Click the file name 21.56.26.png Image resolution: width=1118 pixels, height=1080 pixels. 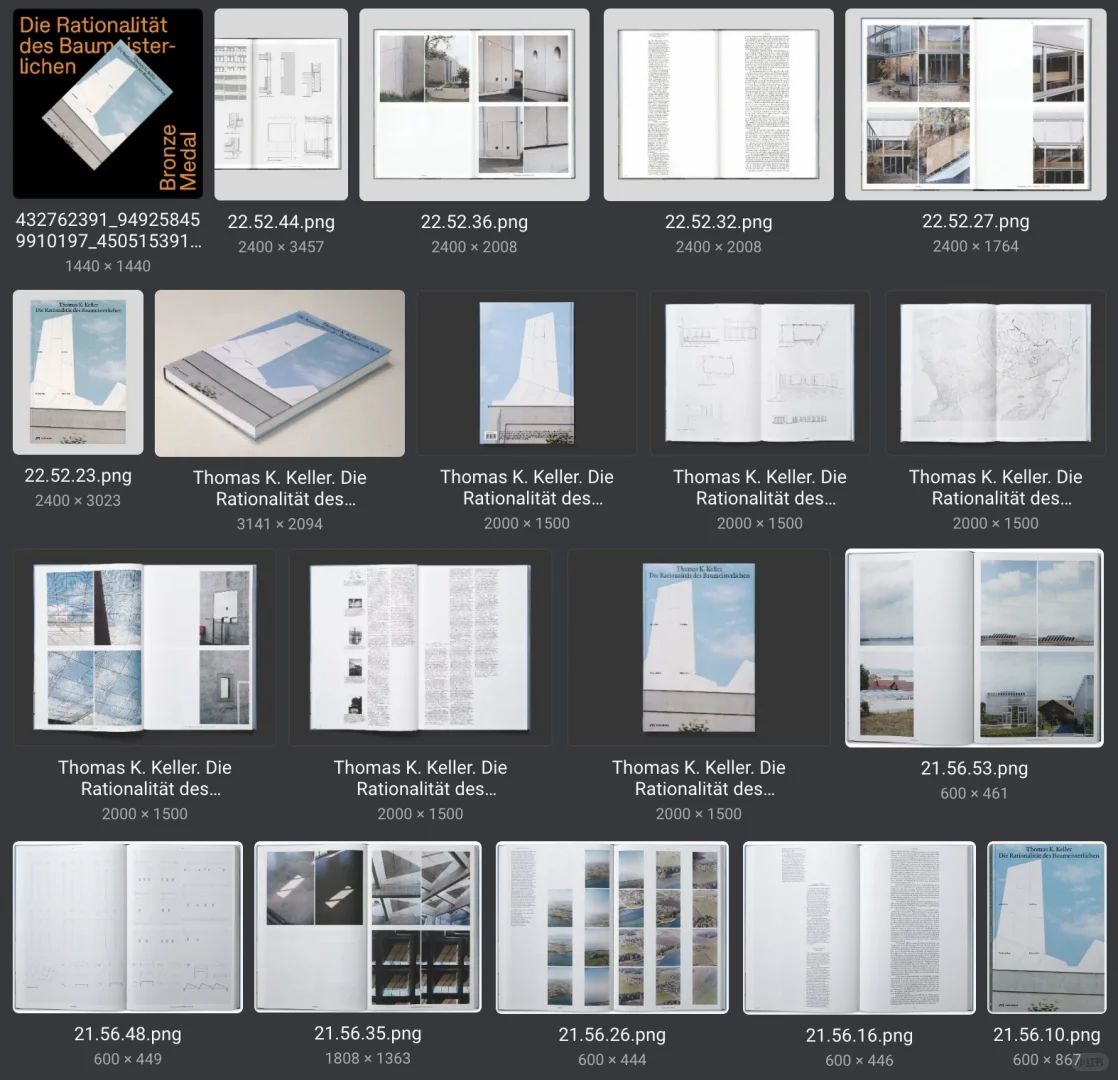pos(612,1034)
